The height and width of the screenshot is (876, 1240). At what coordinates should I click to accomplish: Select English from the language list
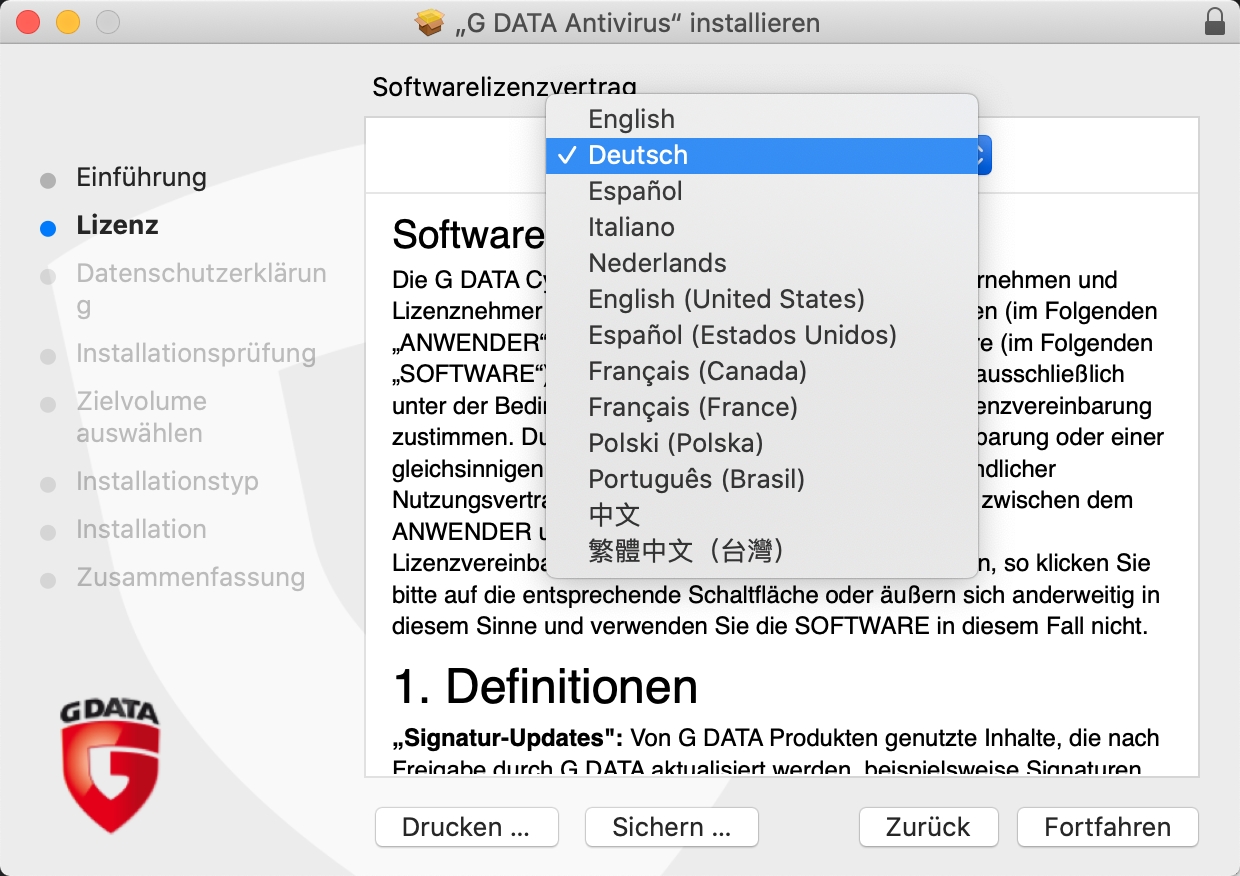point(761,119)
